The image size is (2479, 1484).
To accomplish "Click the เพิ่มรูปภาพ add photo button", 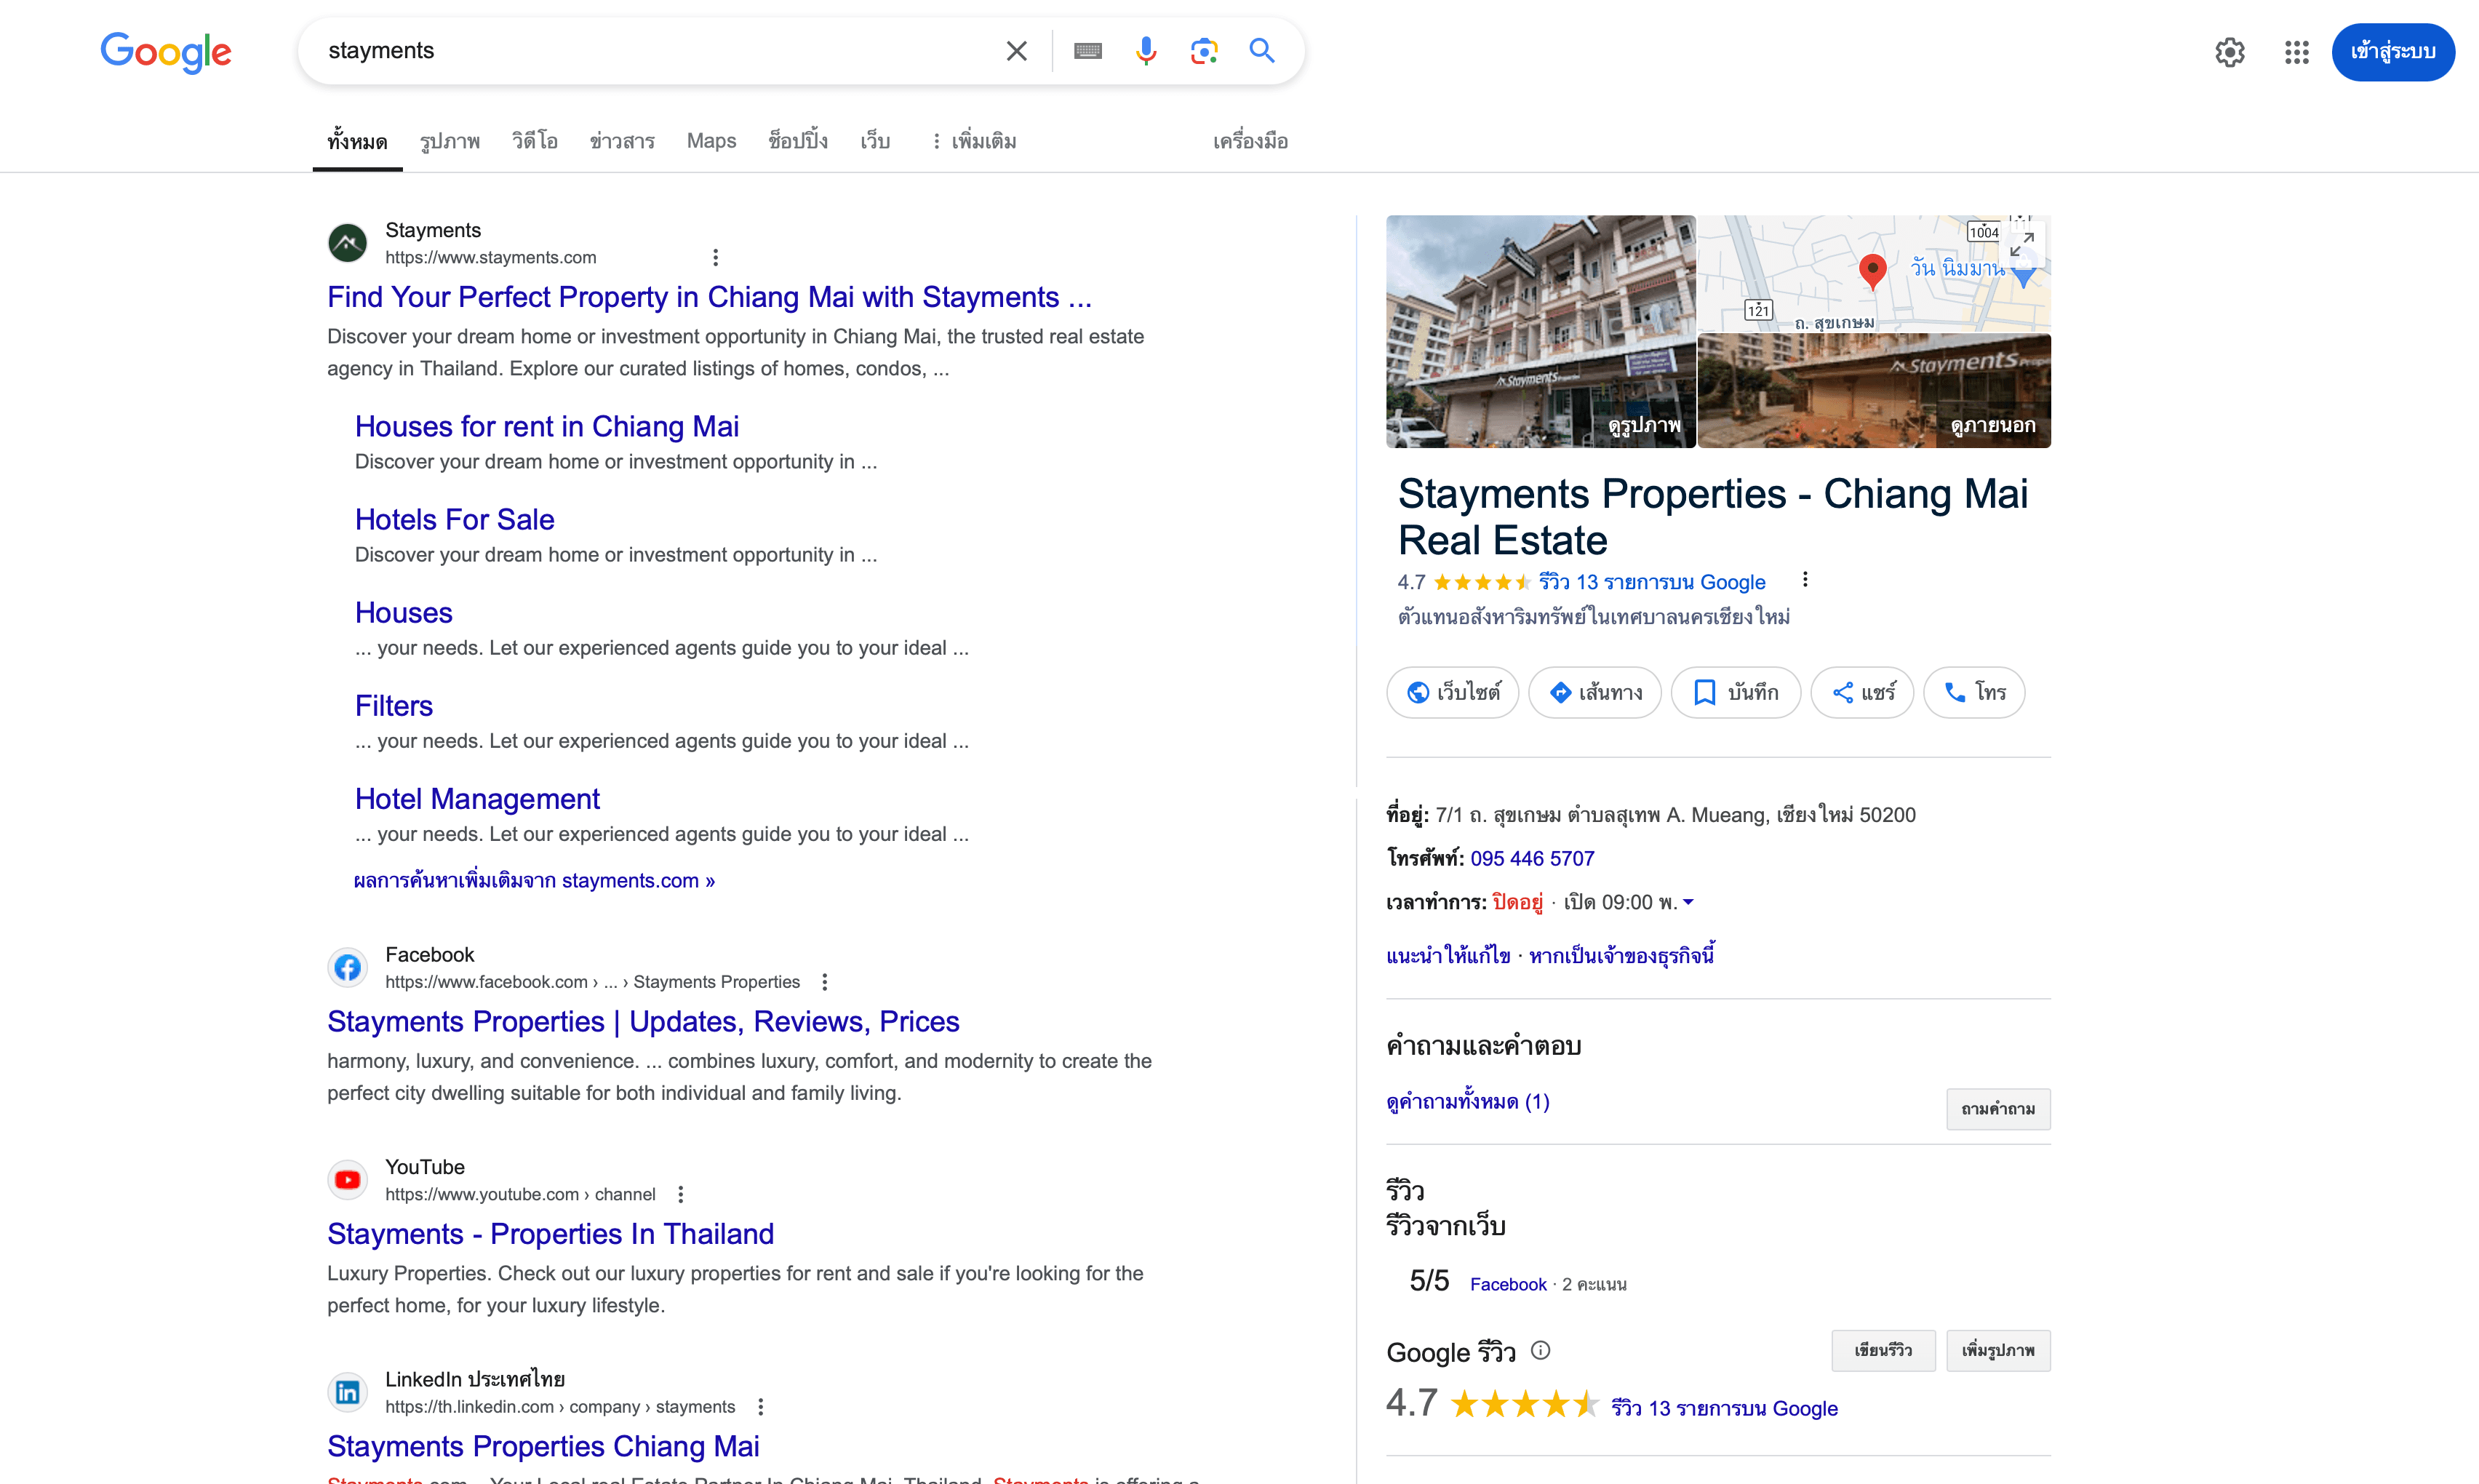I will coord(1998,1351).
